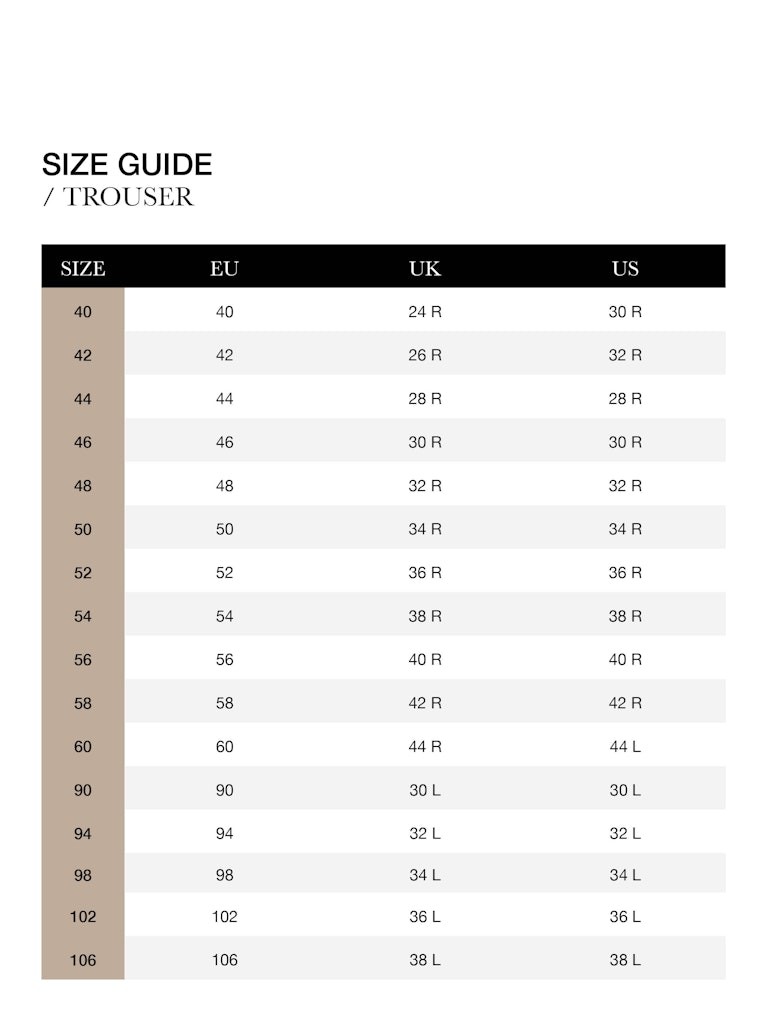Click US value 36 L in row 102
768x1024 pixels.
coord(625,917)
